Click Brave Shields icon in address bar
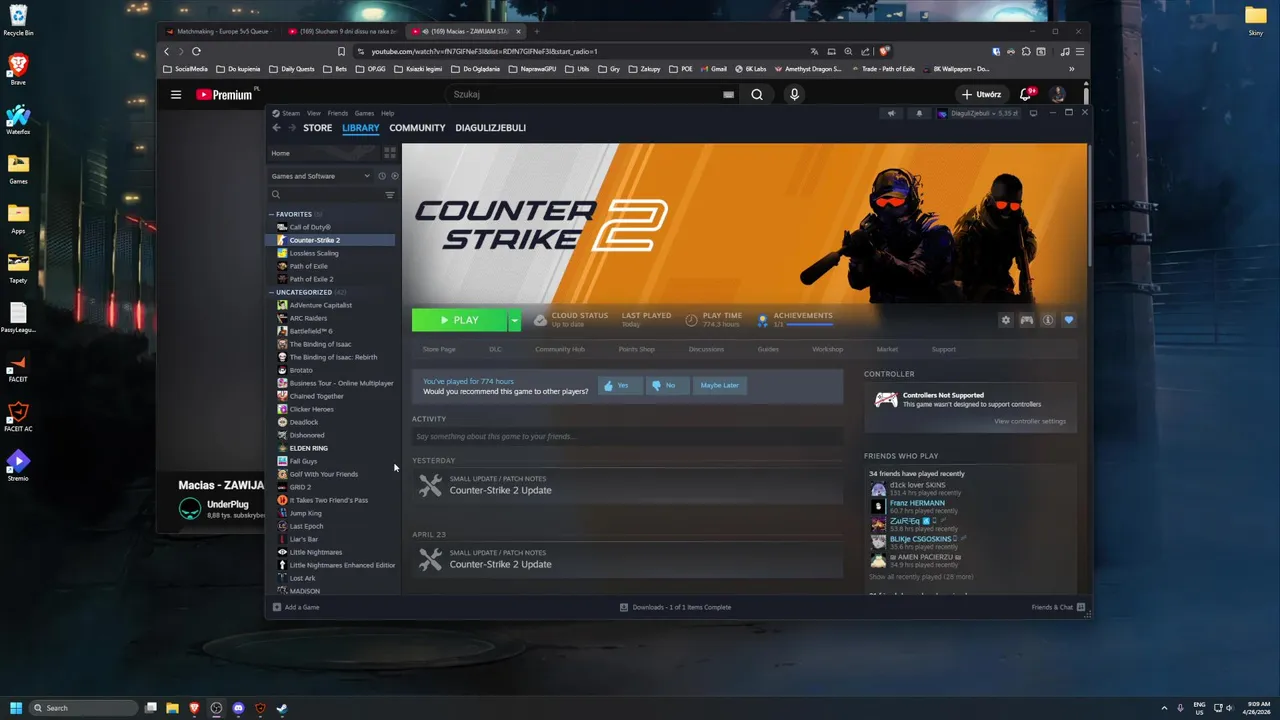 click(884, 51)
